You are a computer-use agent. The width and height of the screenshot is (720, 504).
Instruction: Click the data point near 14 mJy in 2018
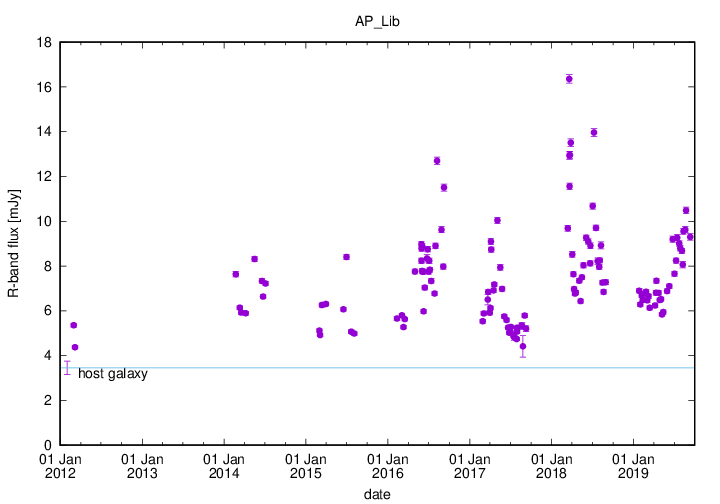pos(594,132)
